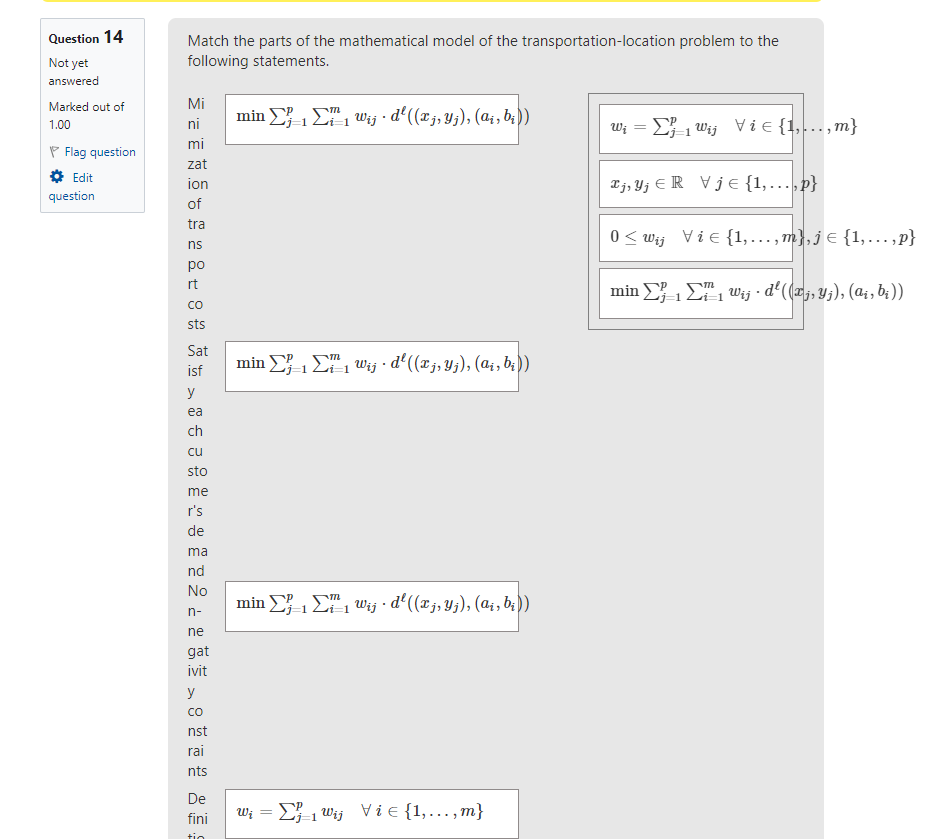The image size is (933, 839).
Task: Select the 0 ≤ w_ij answer tile
Action: pos(696,238)
